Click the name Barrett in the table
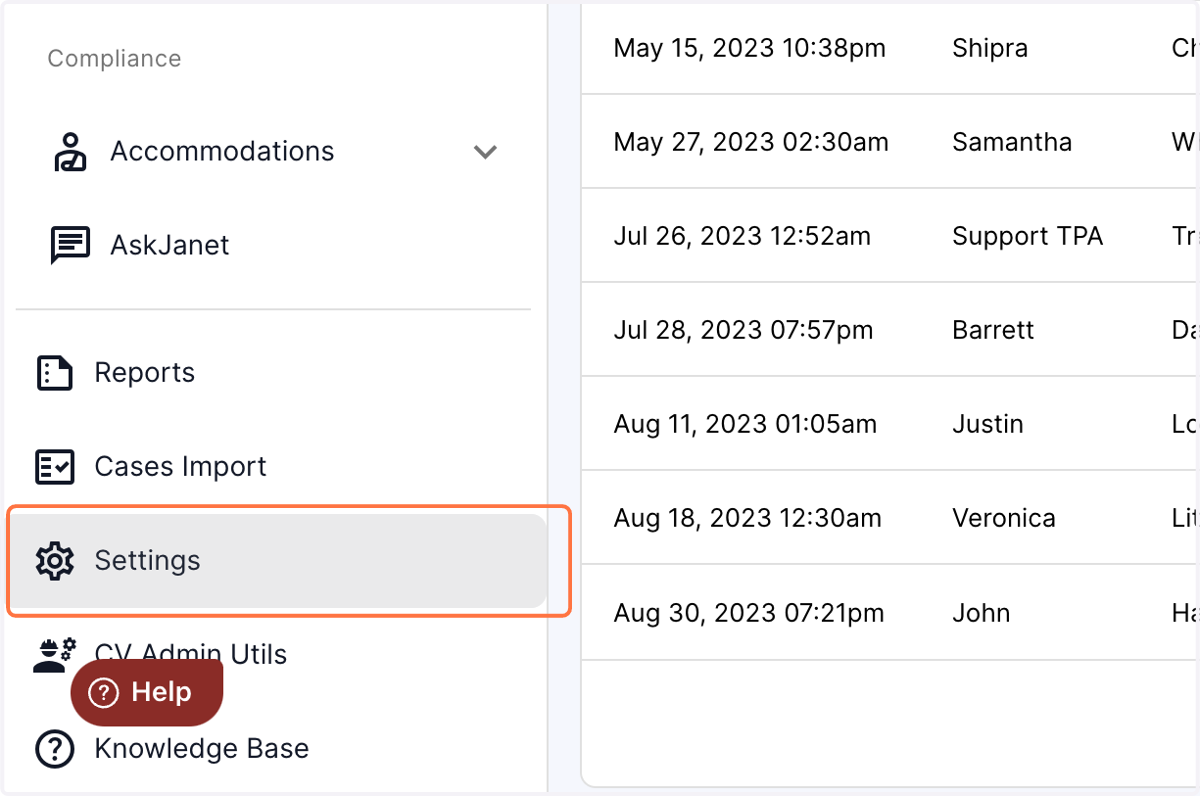Screen dimensions: 1200x796 click(993, 330)
